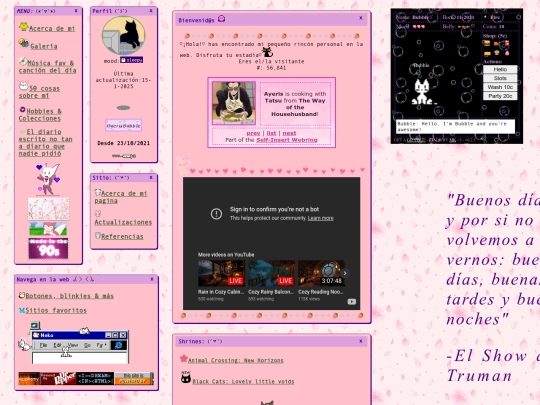Buy the muffin item in the pet shop
540x405 pixels.
pyautogui.click(x=497, y=53)
